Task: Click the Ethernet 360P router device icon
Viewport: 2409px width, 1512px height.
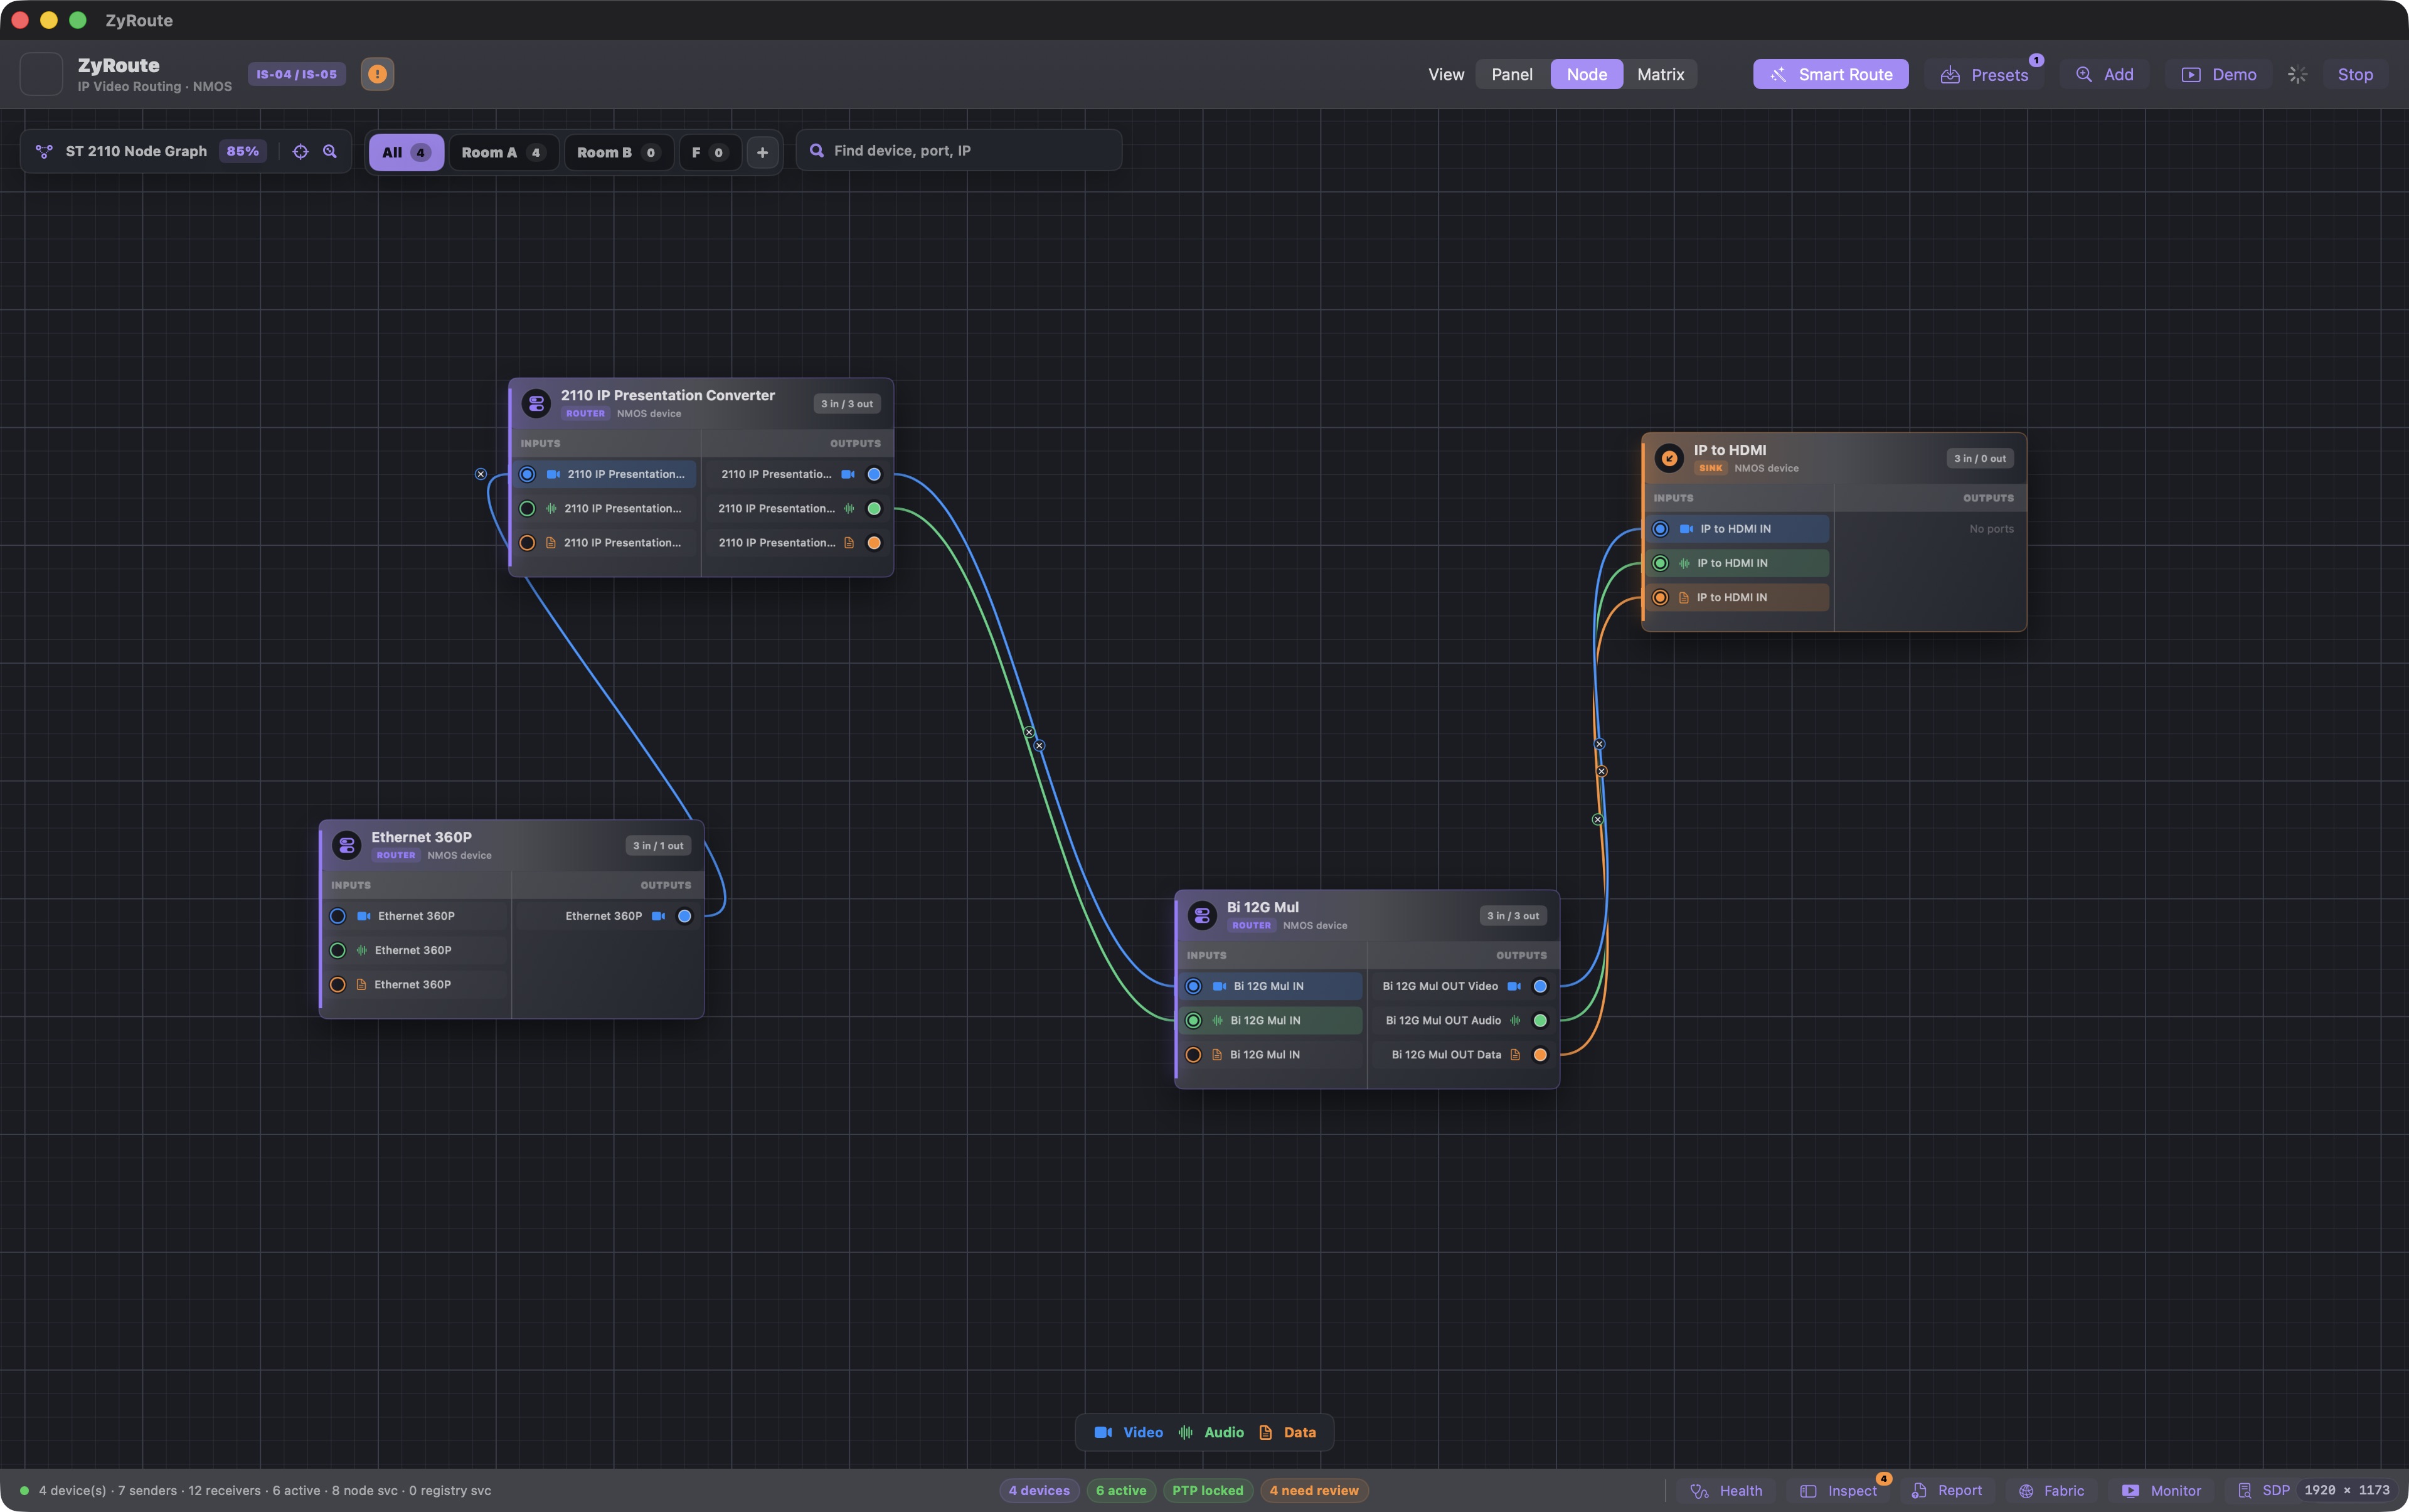Action: pyautogui.click(x=347, y=845)
